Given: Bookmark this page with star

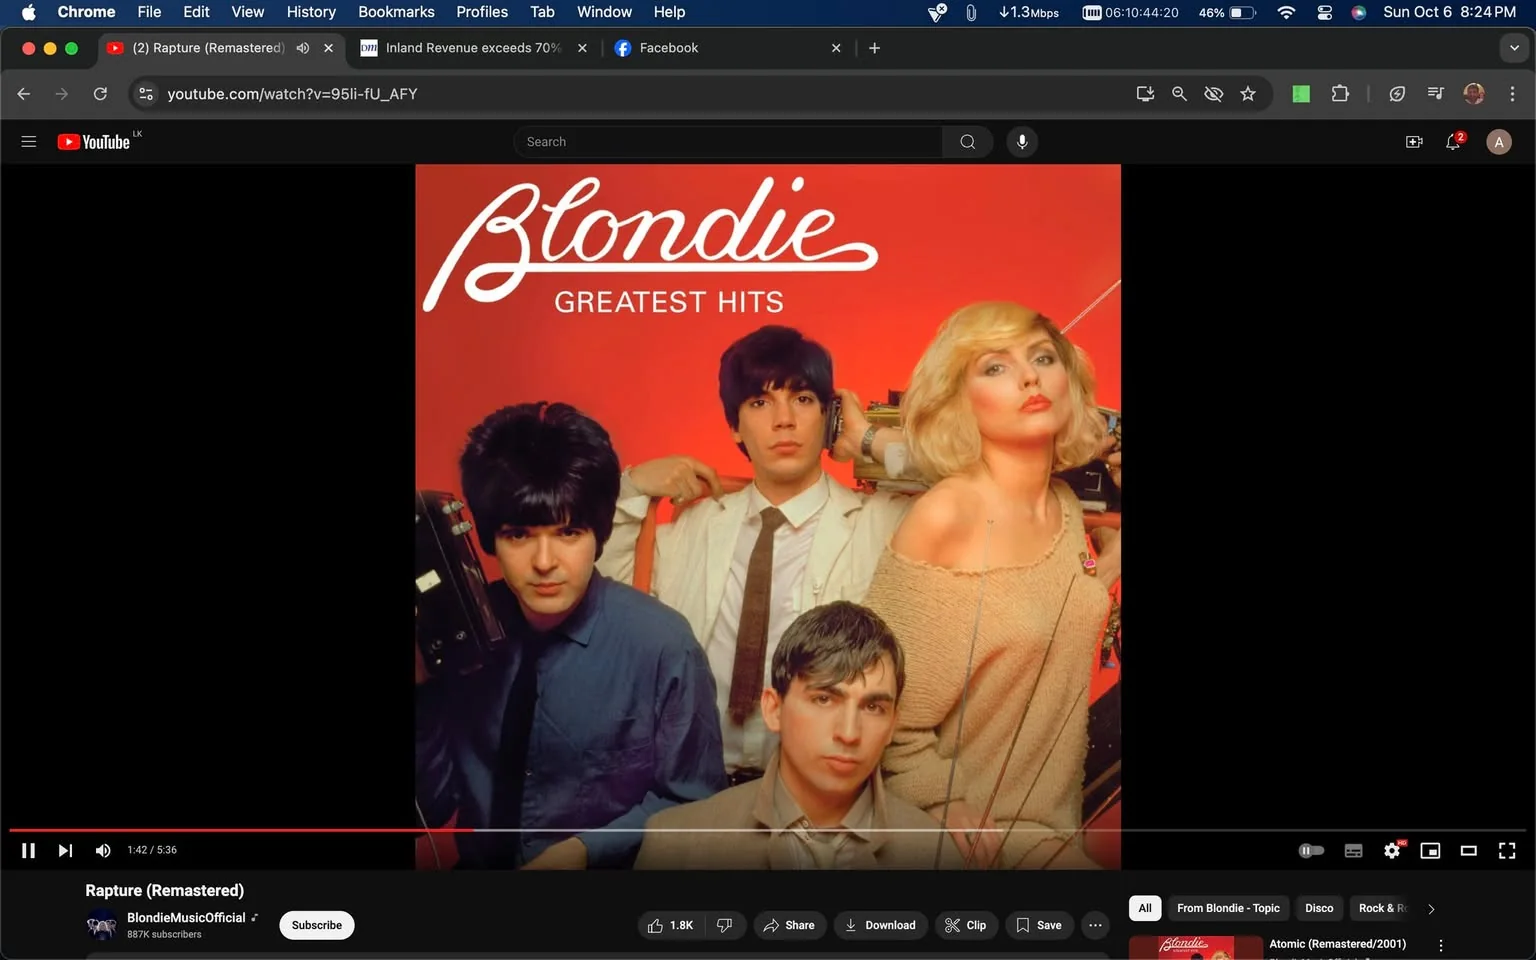Looking at the screenshot, I should pos(1248,94).
